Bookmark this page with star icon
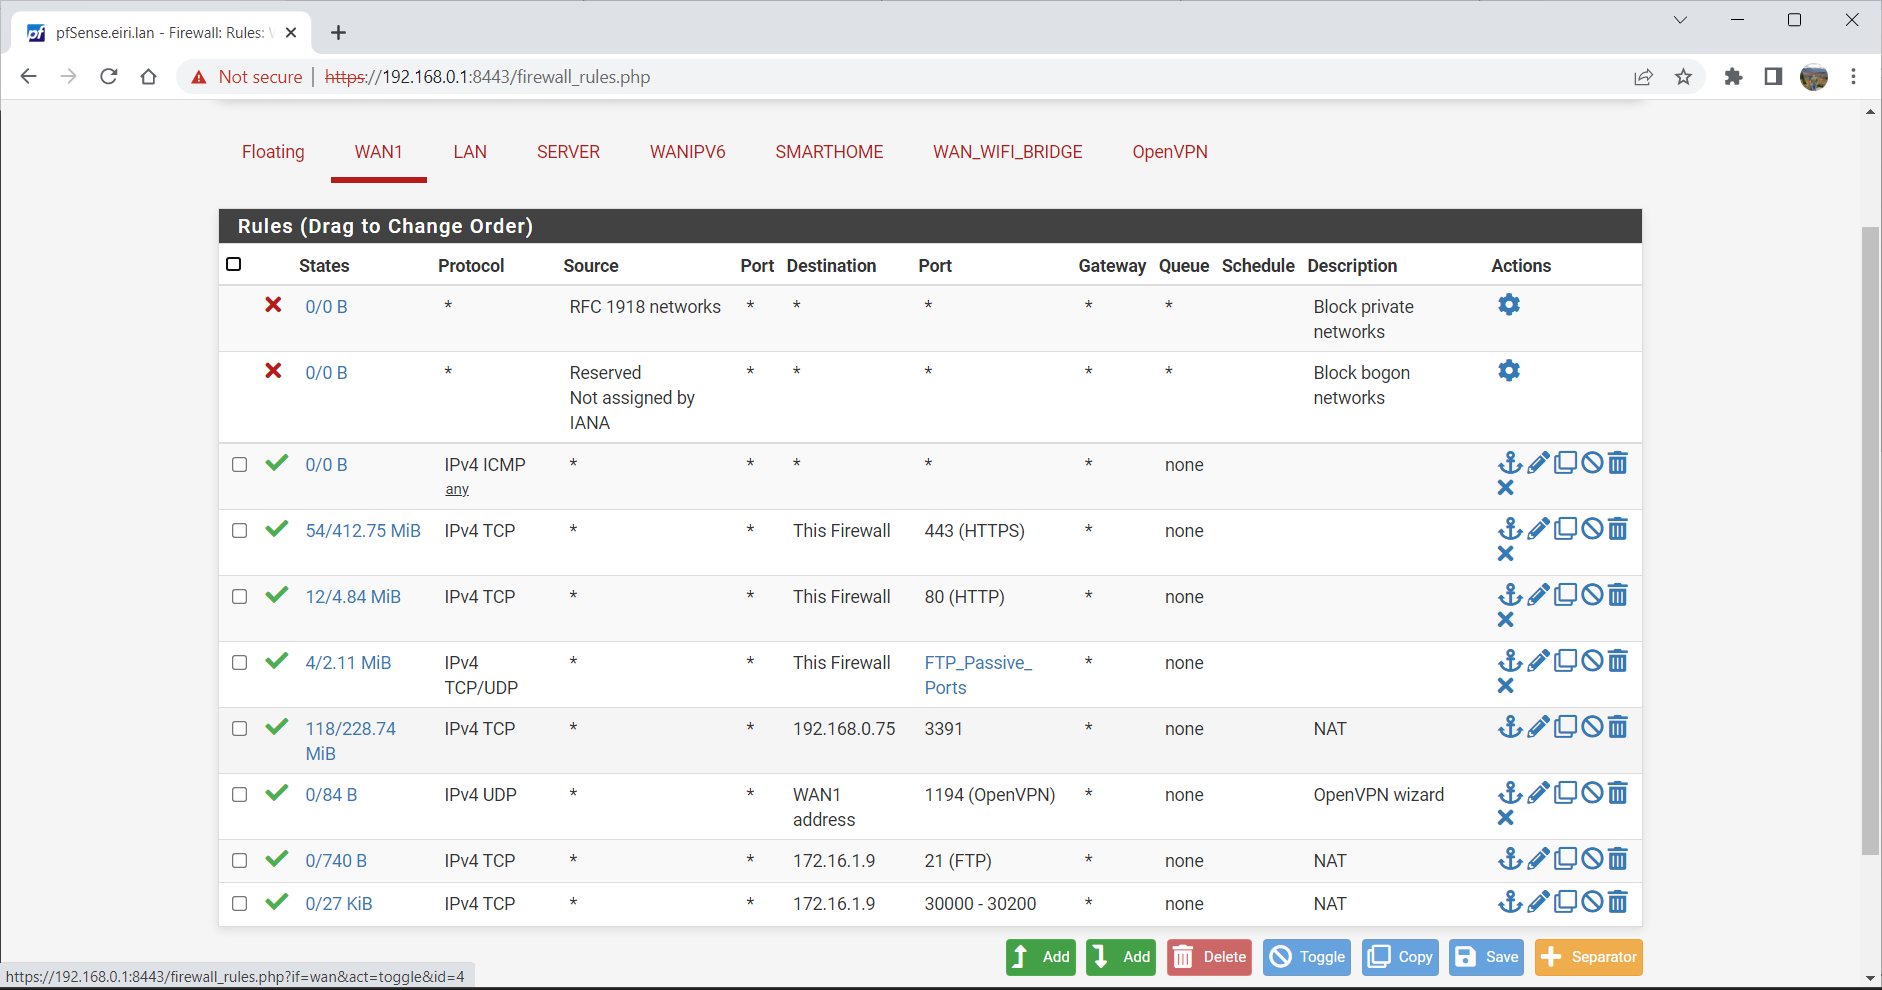Screen dimensions: 1882x990 pyautogui.click(x=1684, y=77)
